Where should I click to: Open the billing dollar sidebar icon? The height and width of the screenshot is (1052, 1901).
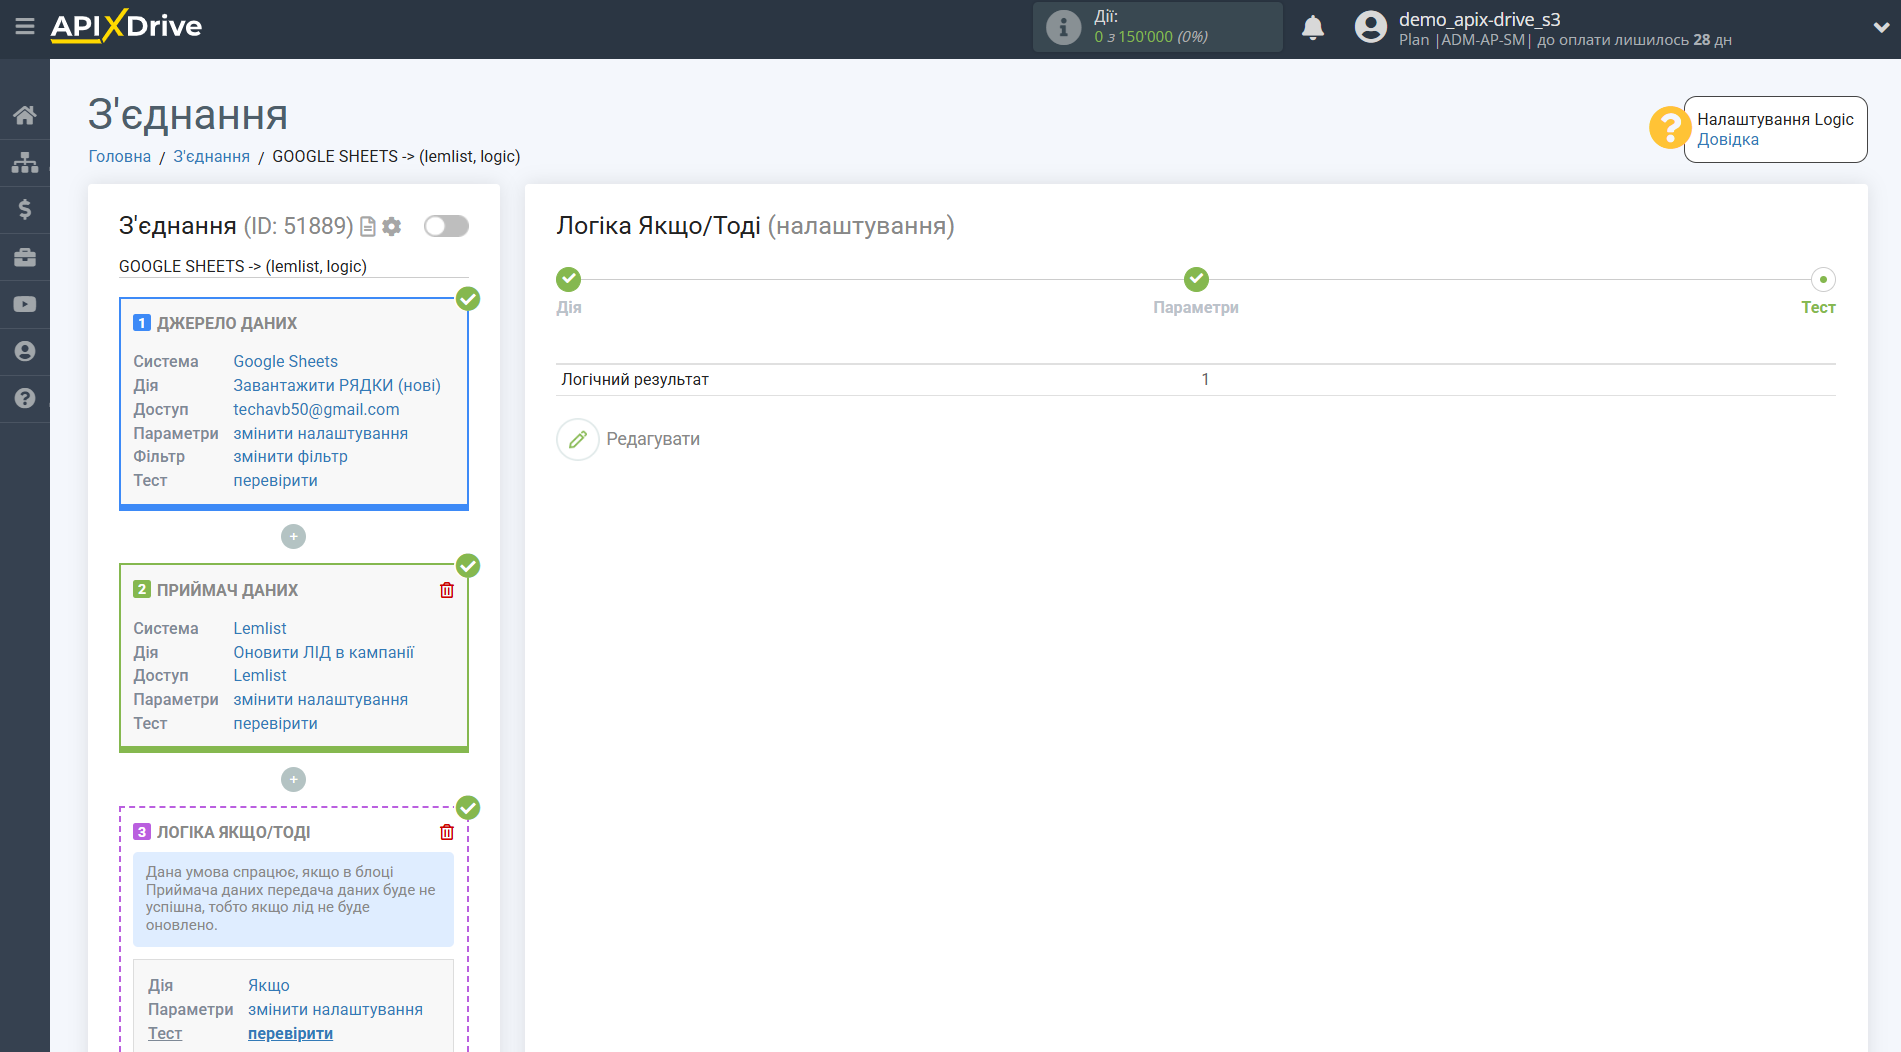(25, 209)
